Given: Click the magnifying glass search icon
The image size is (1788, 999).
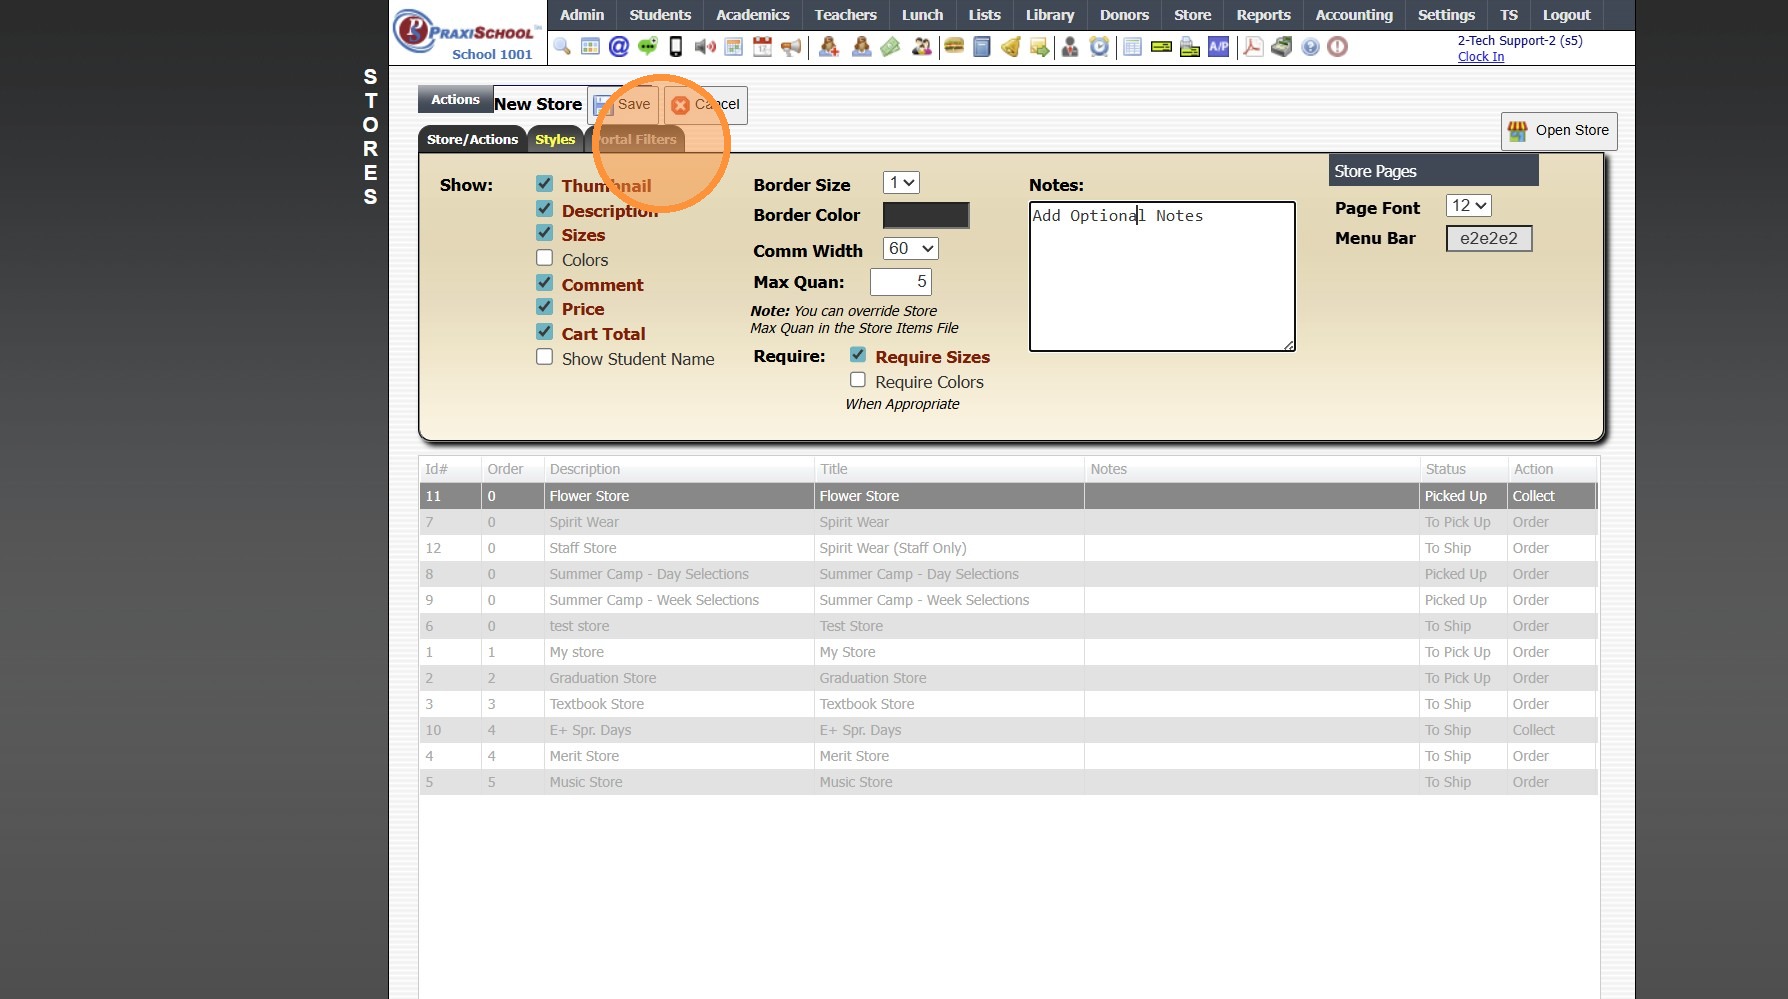Looking at the screenshot, I should 562,46.
